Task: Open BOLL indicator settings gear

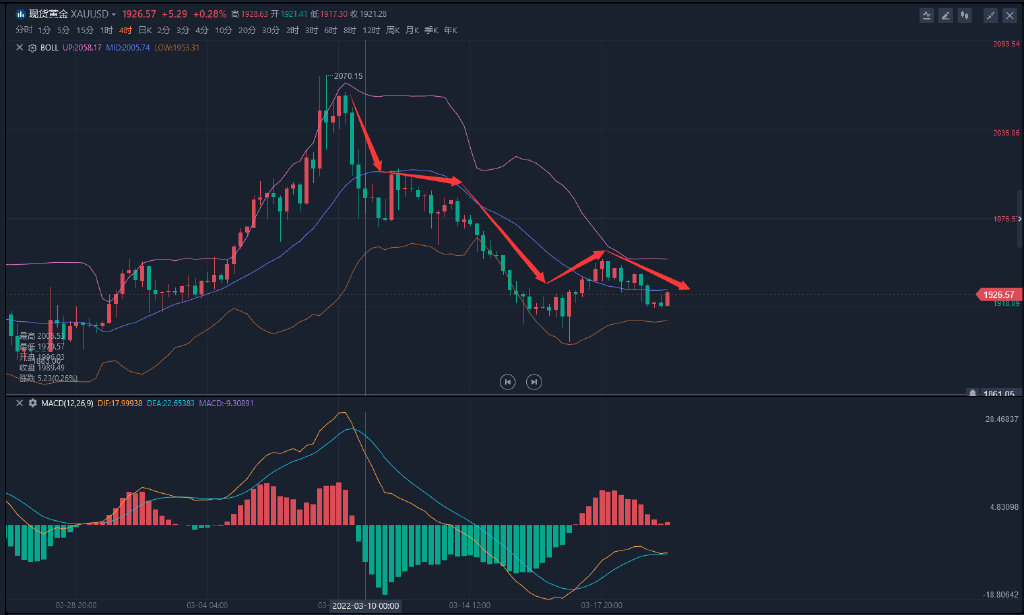Action: tap(31, 48)
